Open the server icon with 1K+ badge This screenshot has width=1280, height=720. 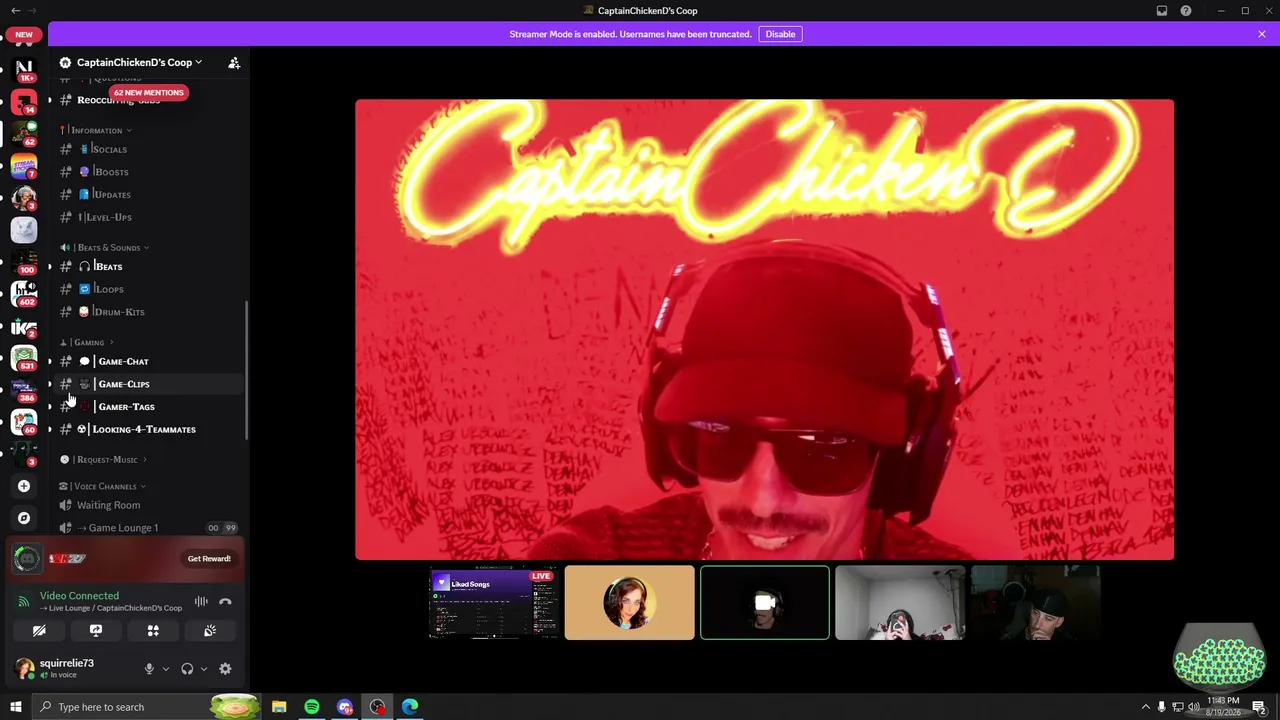pyautogui.click(x=24, y=69)
